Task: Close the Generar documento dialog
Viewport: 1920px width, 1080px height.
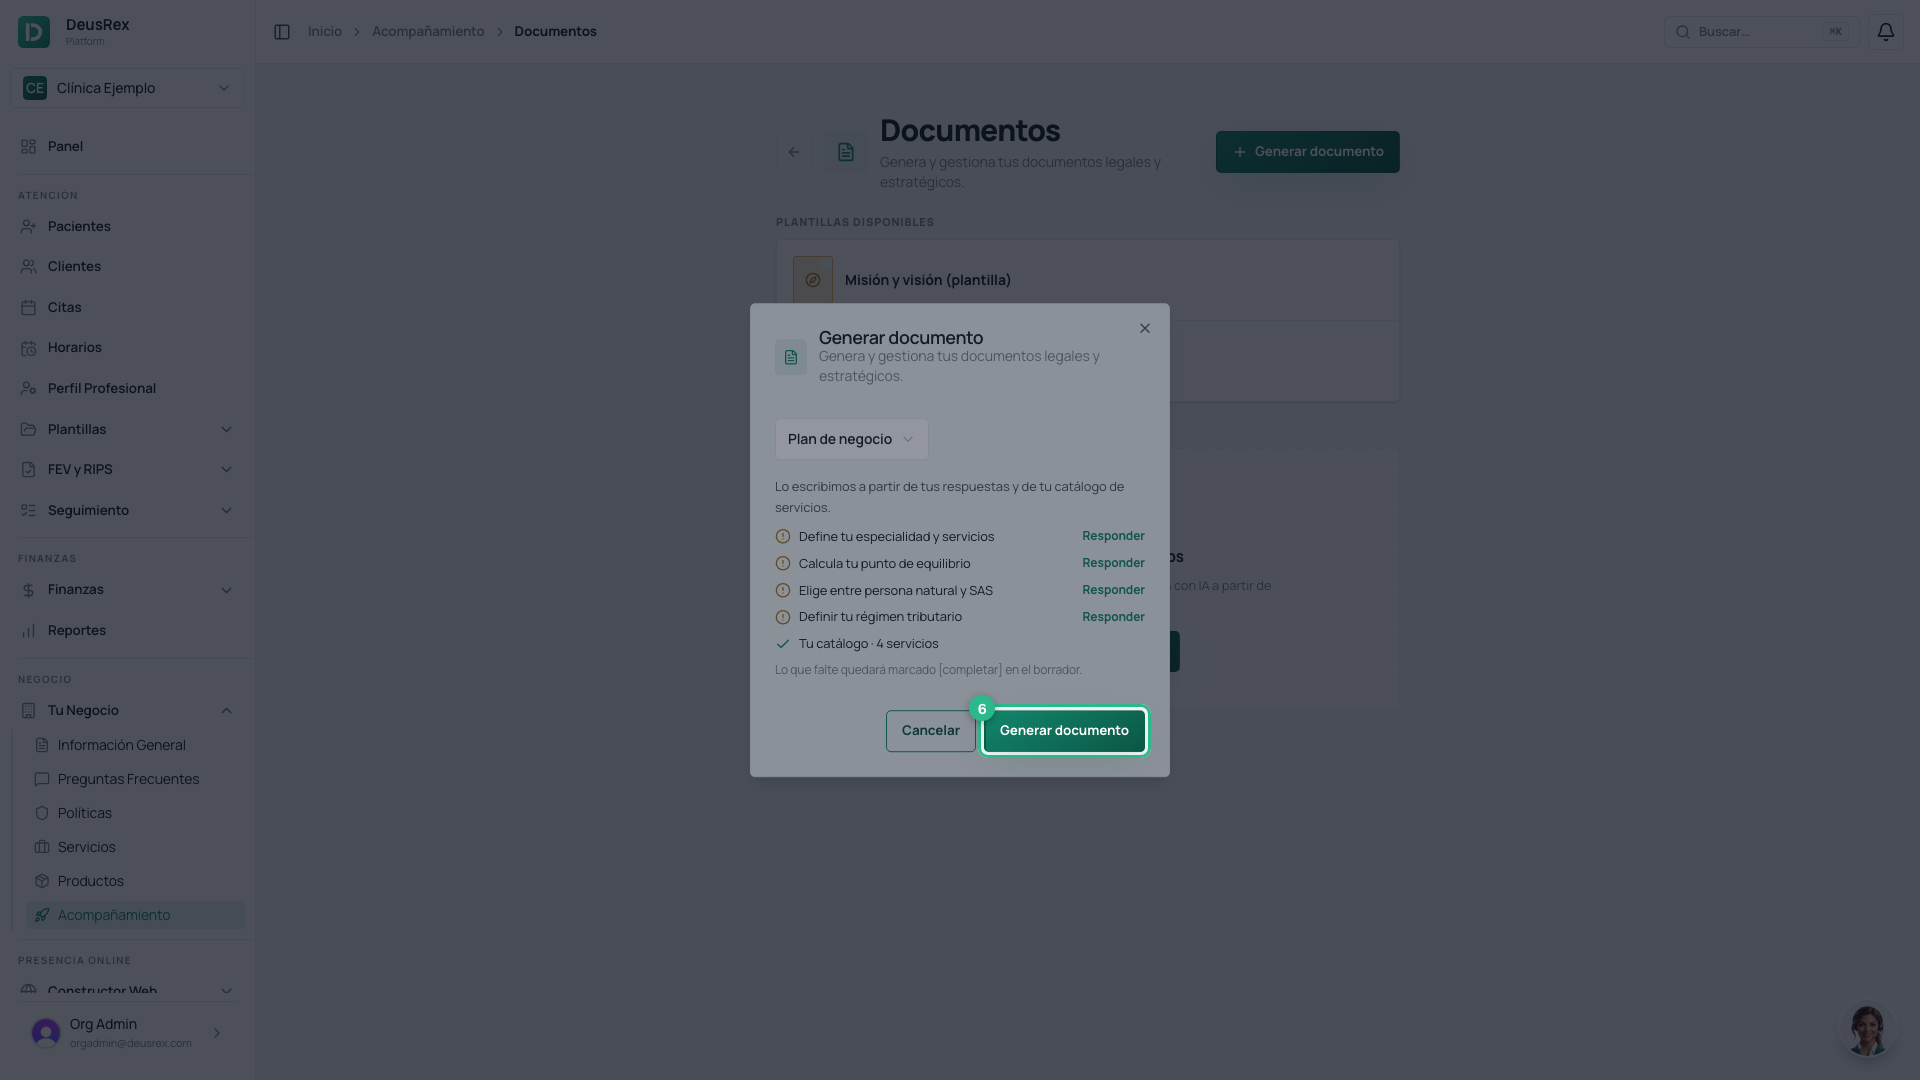Action: (1145, 329)
